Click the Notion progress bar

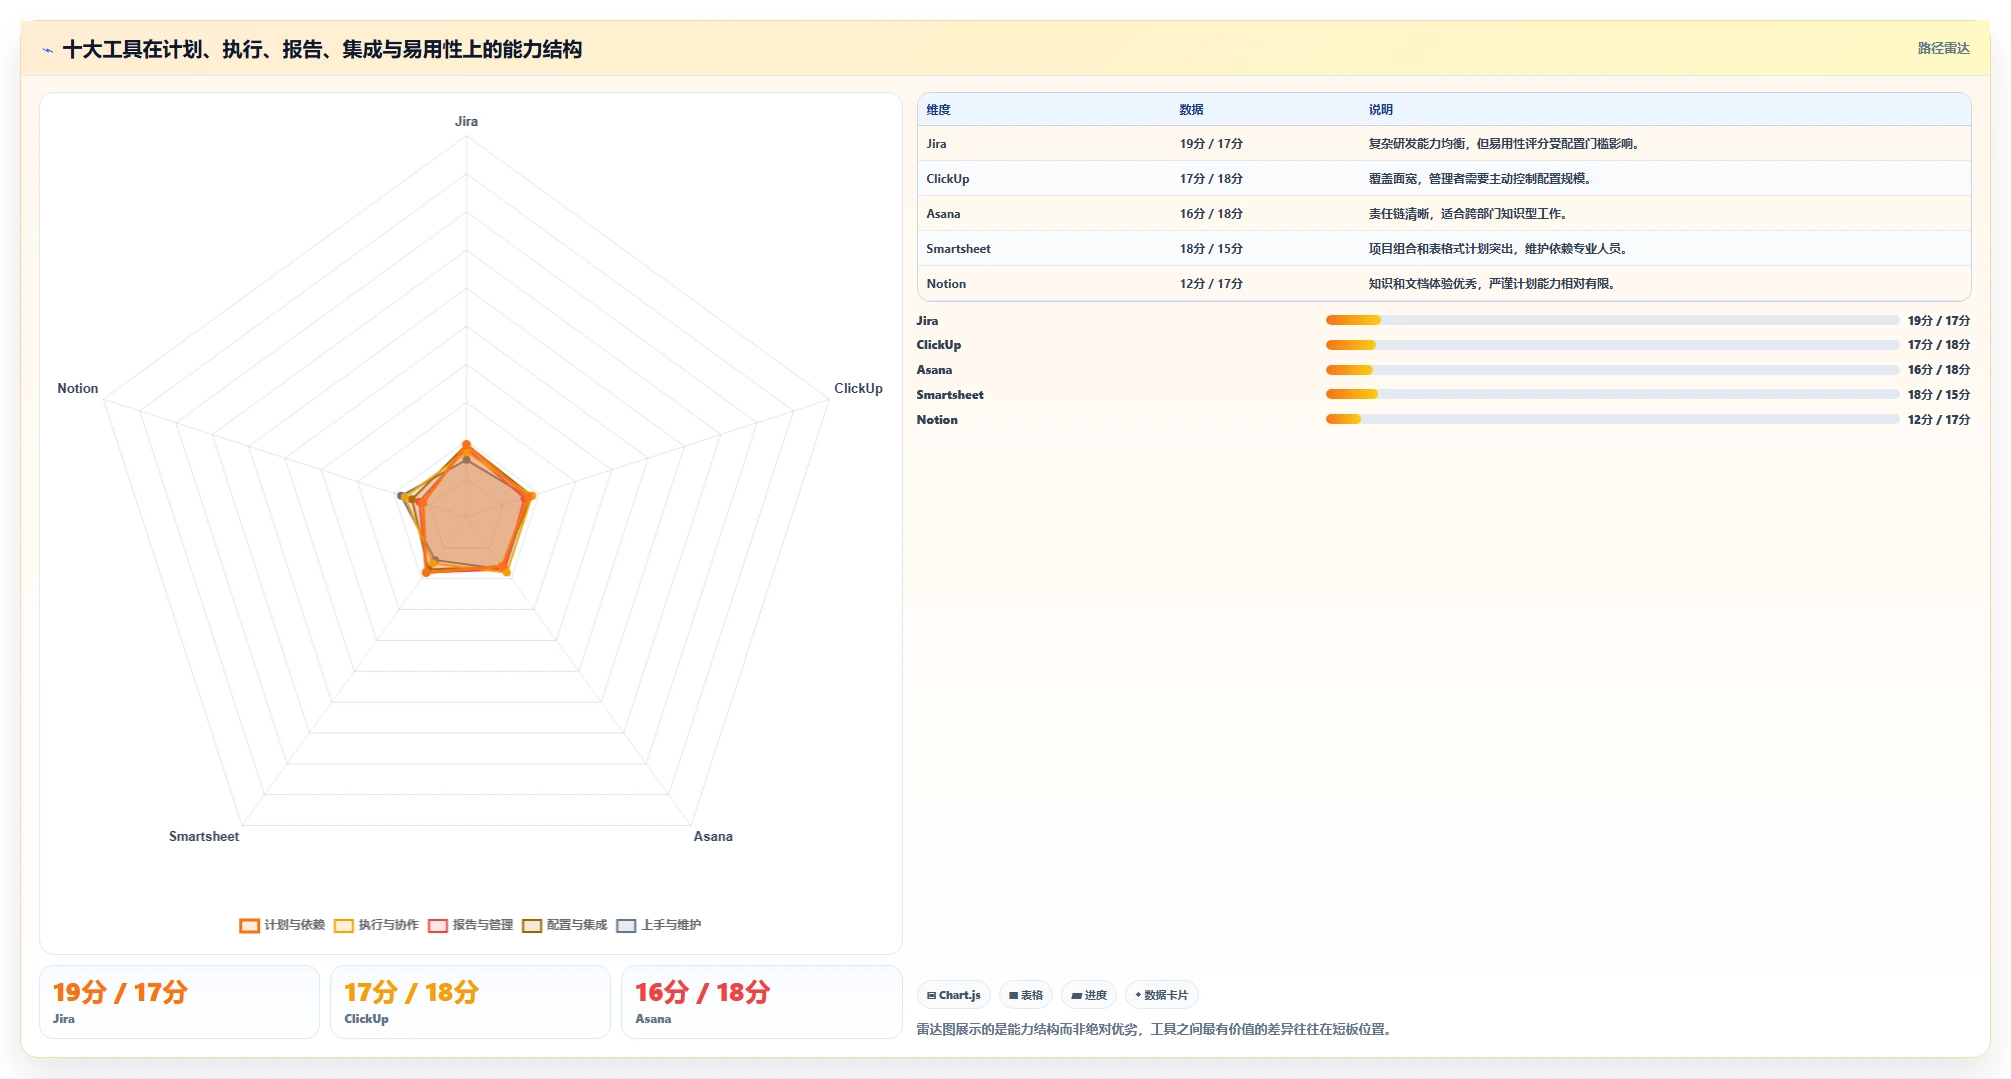pos(1612,419)
